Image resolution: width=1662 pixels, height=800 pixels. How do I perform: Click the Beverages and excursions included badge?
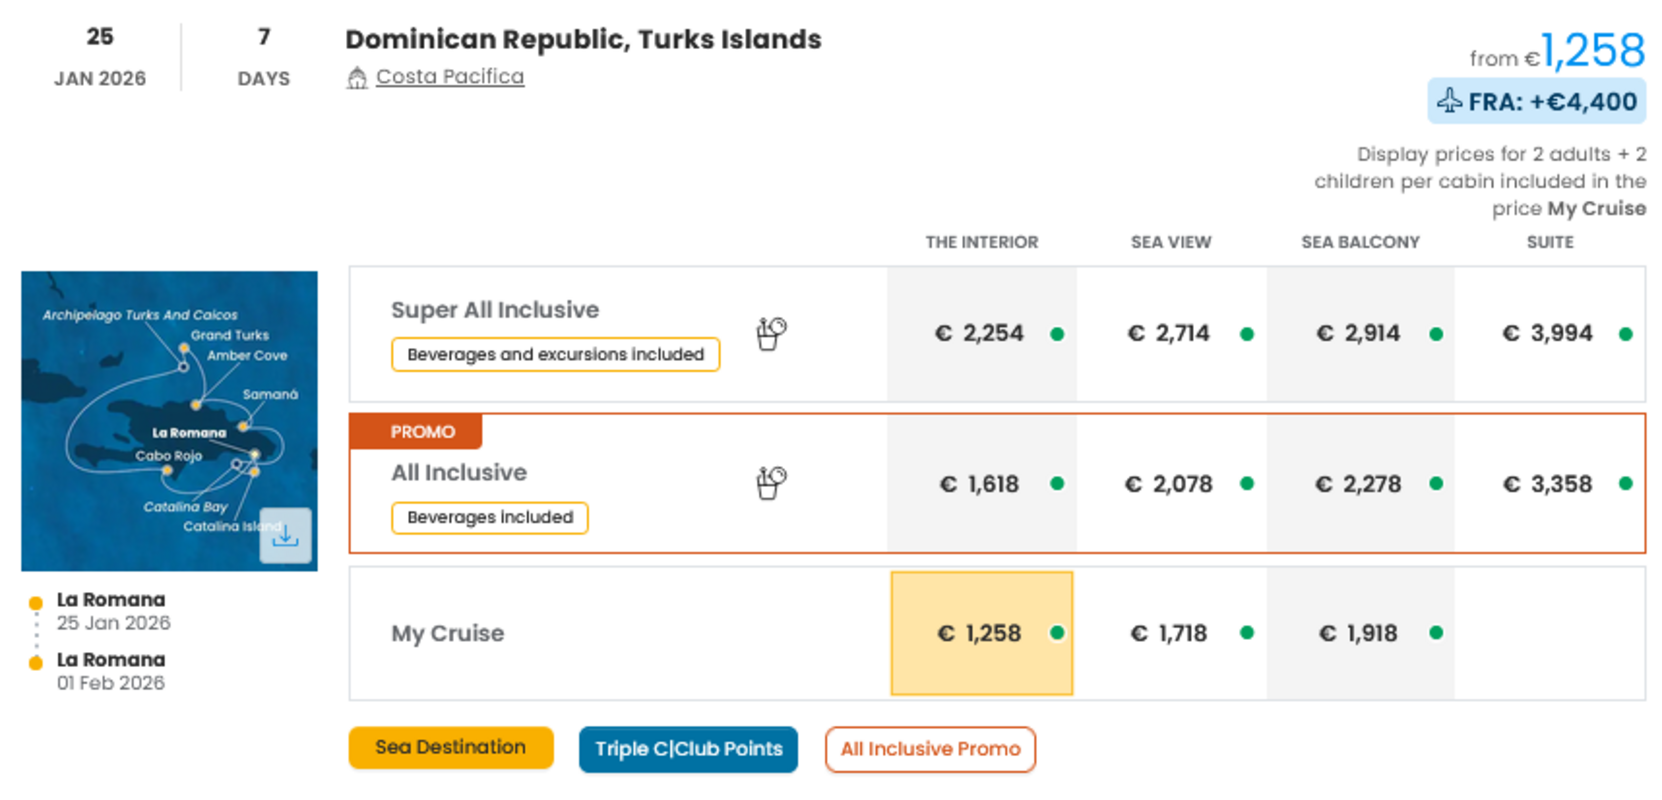tap(556, 354)
